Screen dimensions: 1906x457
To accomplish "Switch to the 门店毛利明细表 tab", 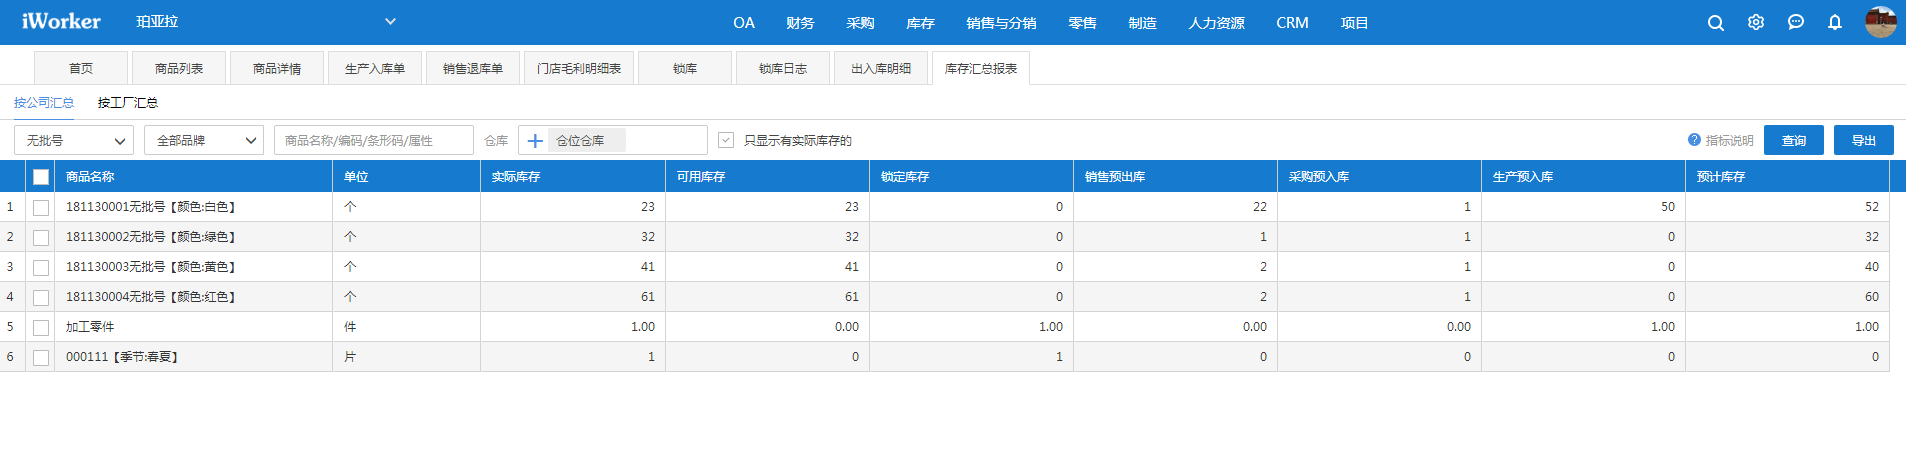I will point(579,68).
